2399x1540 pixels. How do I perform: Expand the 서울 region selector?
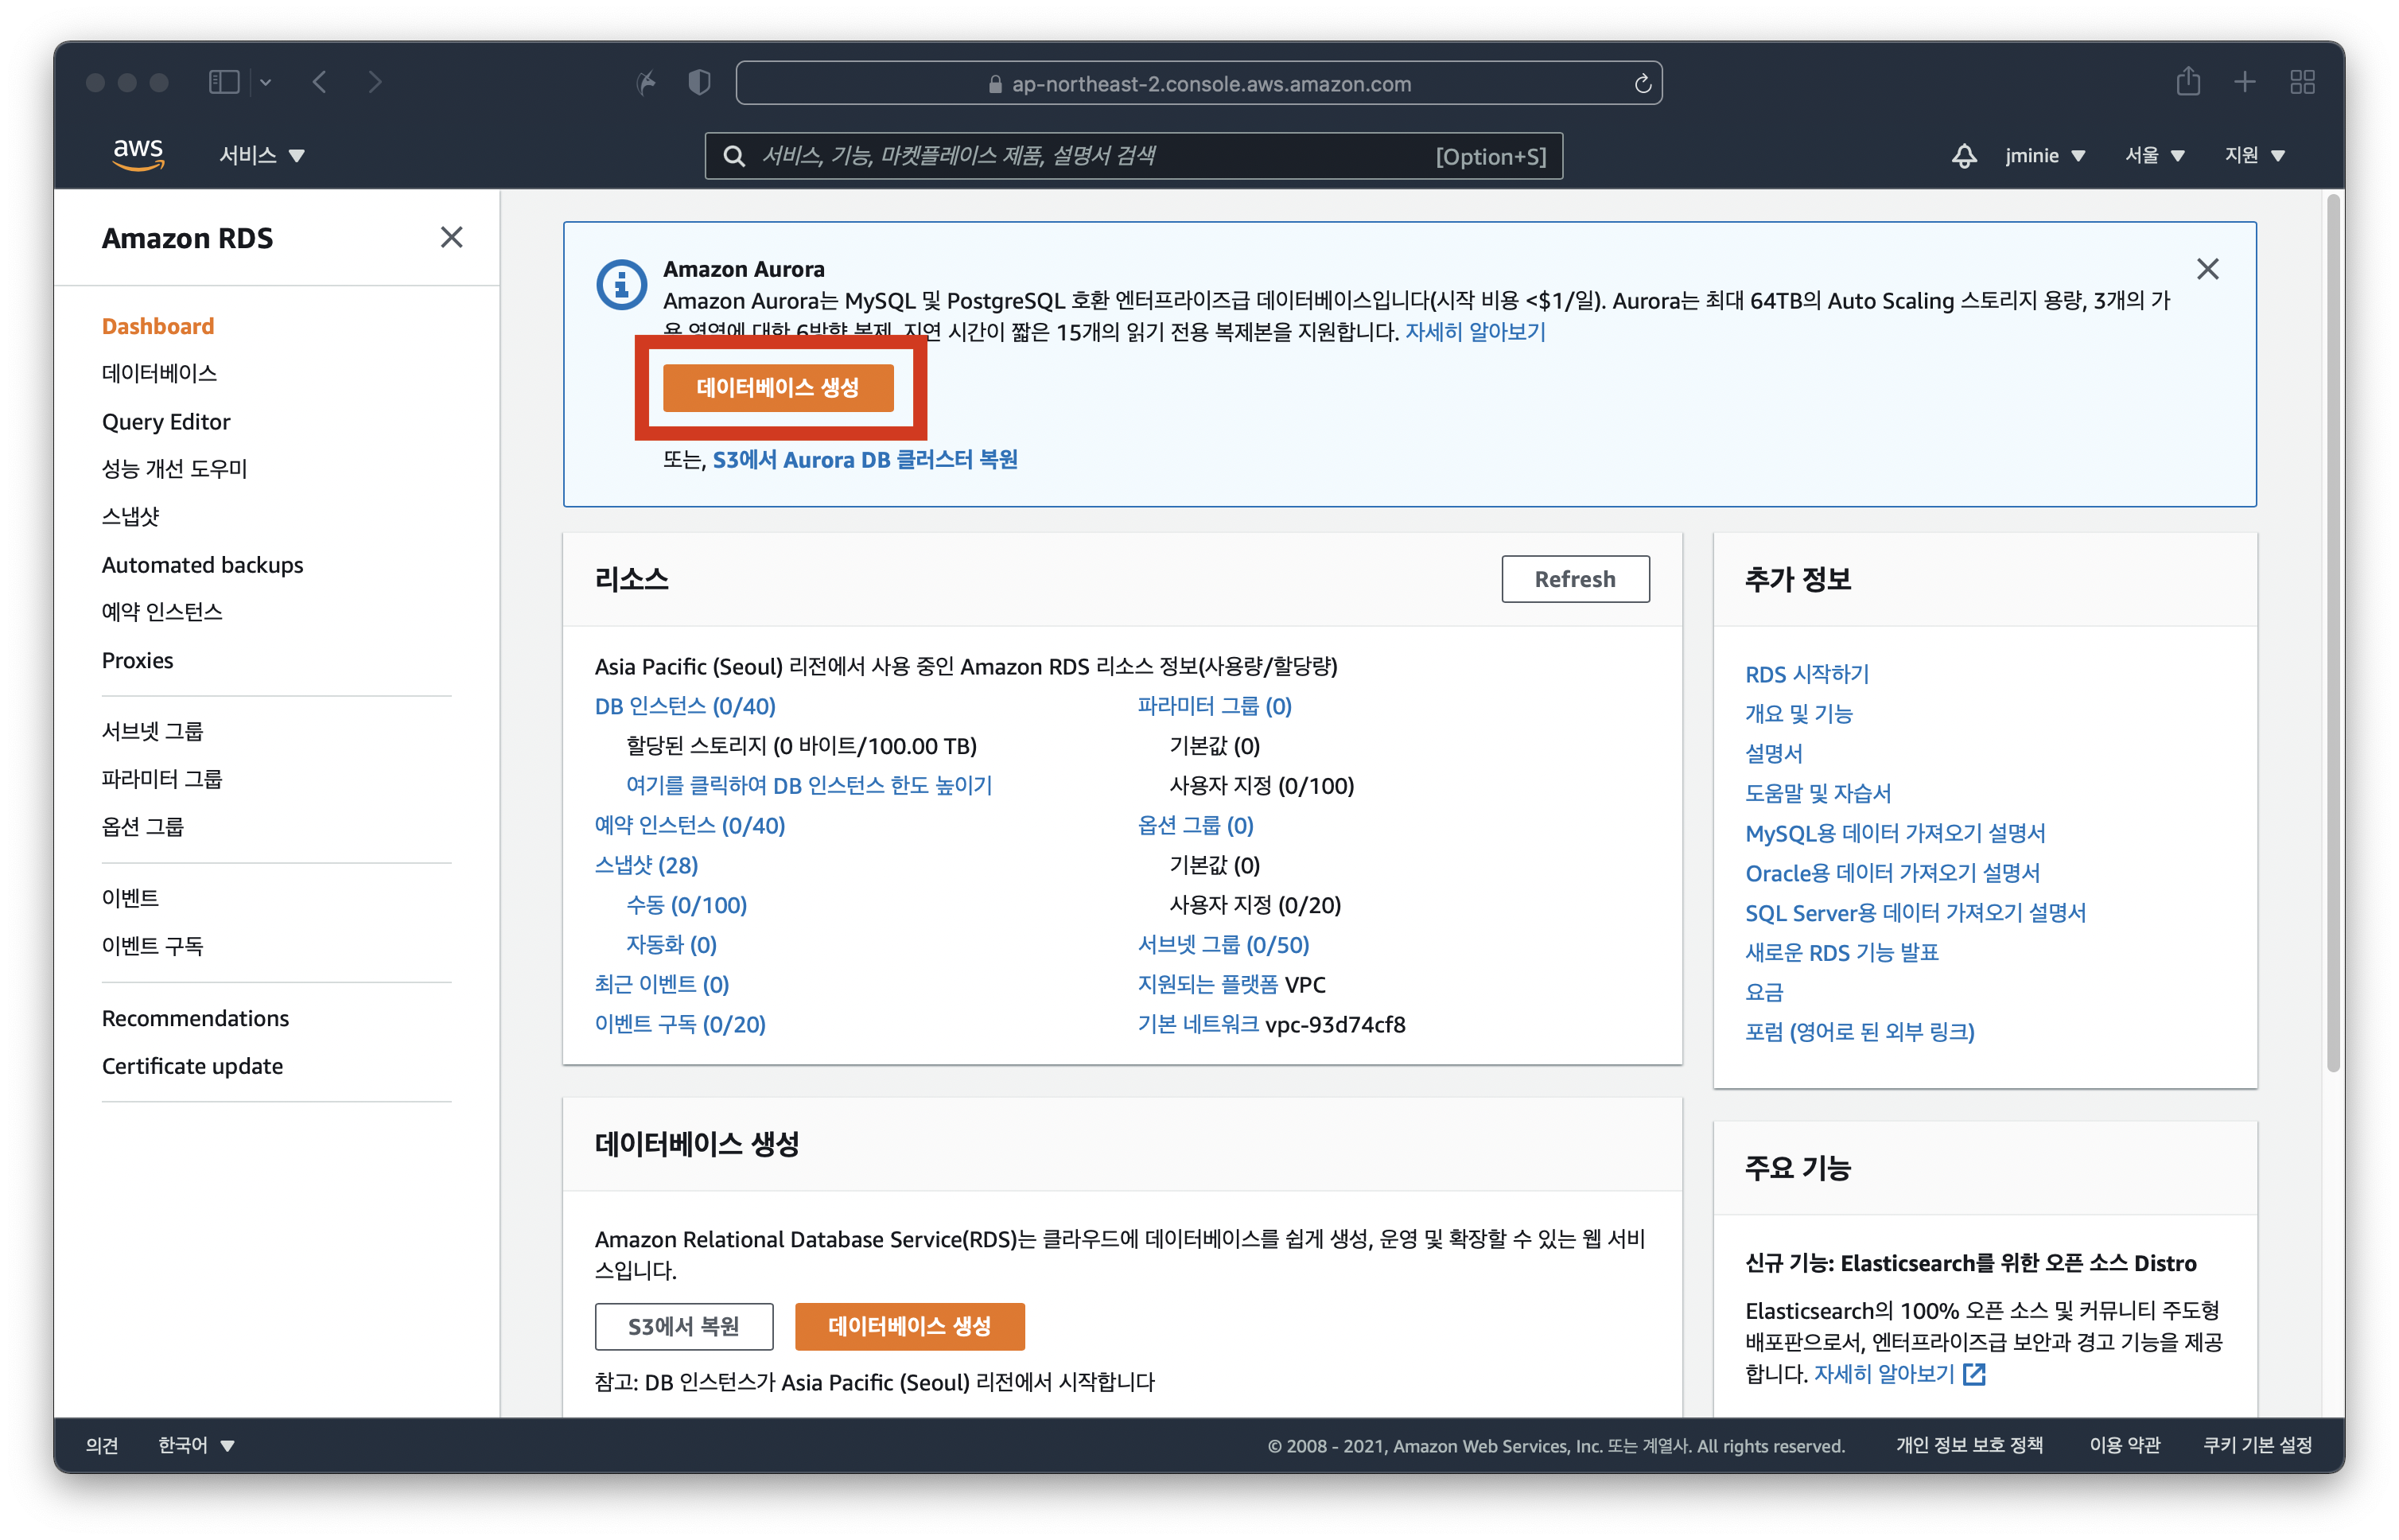tap(2155, 156)
